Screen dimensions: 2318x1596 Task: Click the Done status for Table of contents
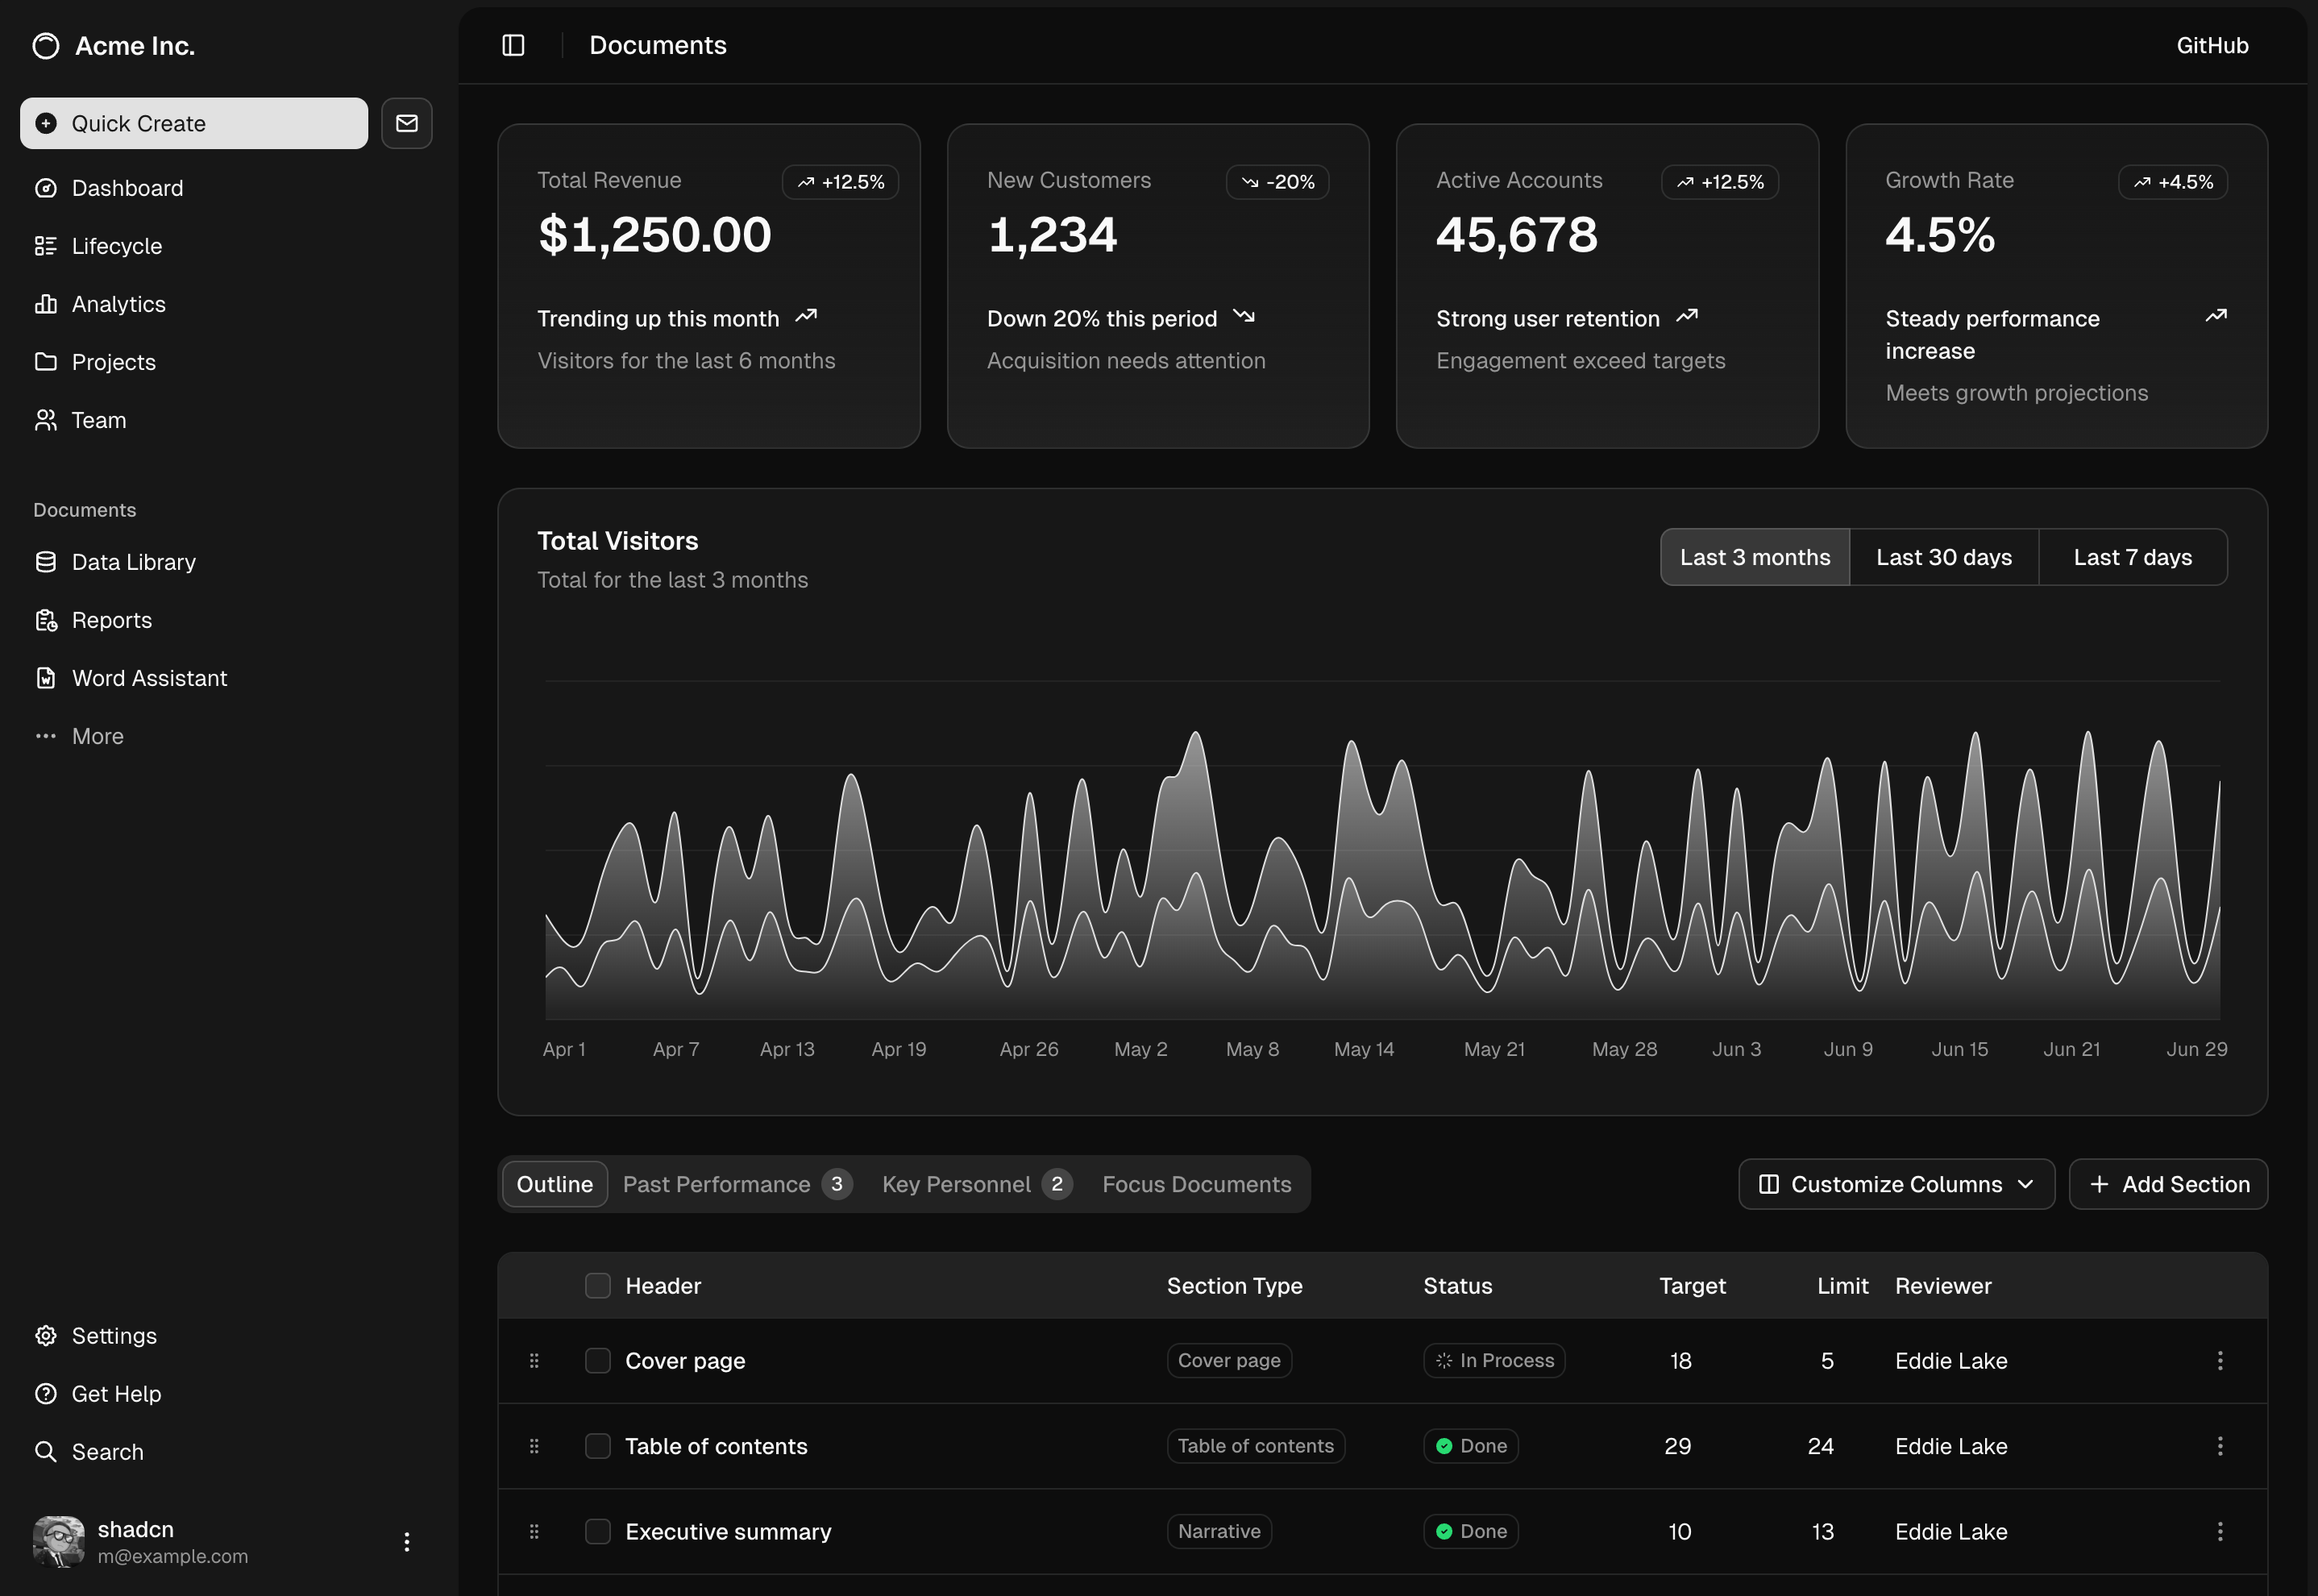coord(1471,1446)
